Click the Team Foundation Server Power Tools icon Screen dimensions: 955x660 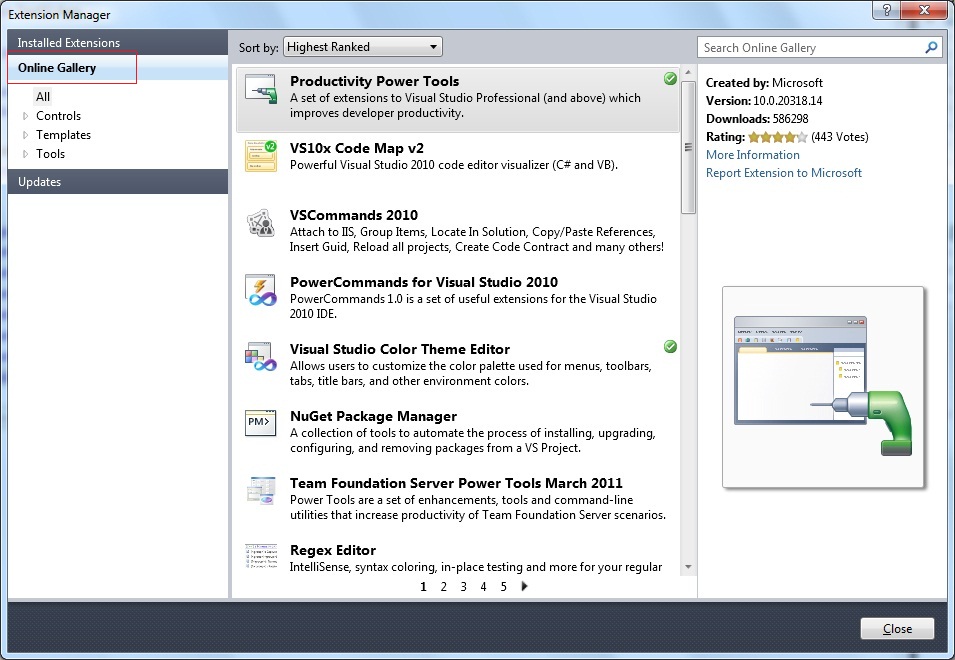(x=260, y=491)
